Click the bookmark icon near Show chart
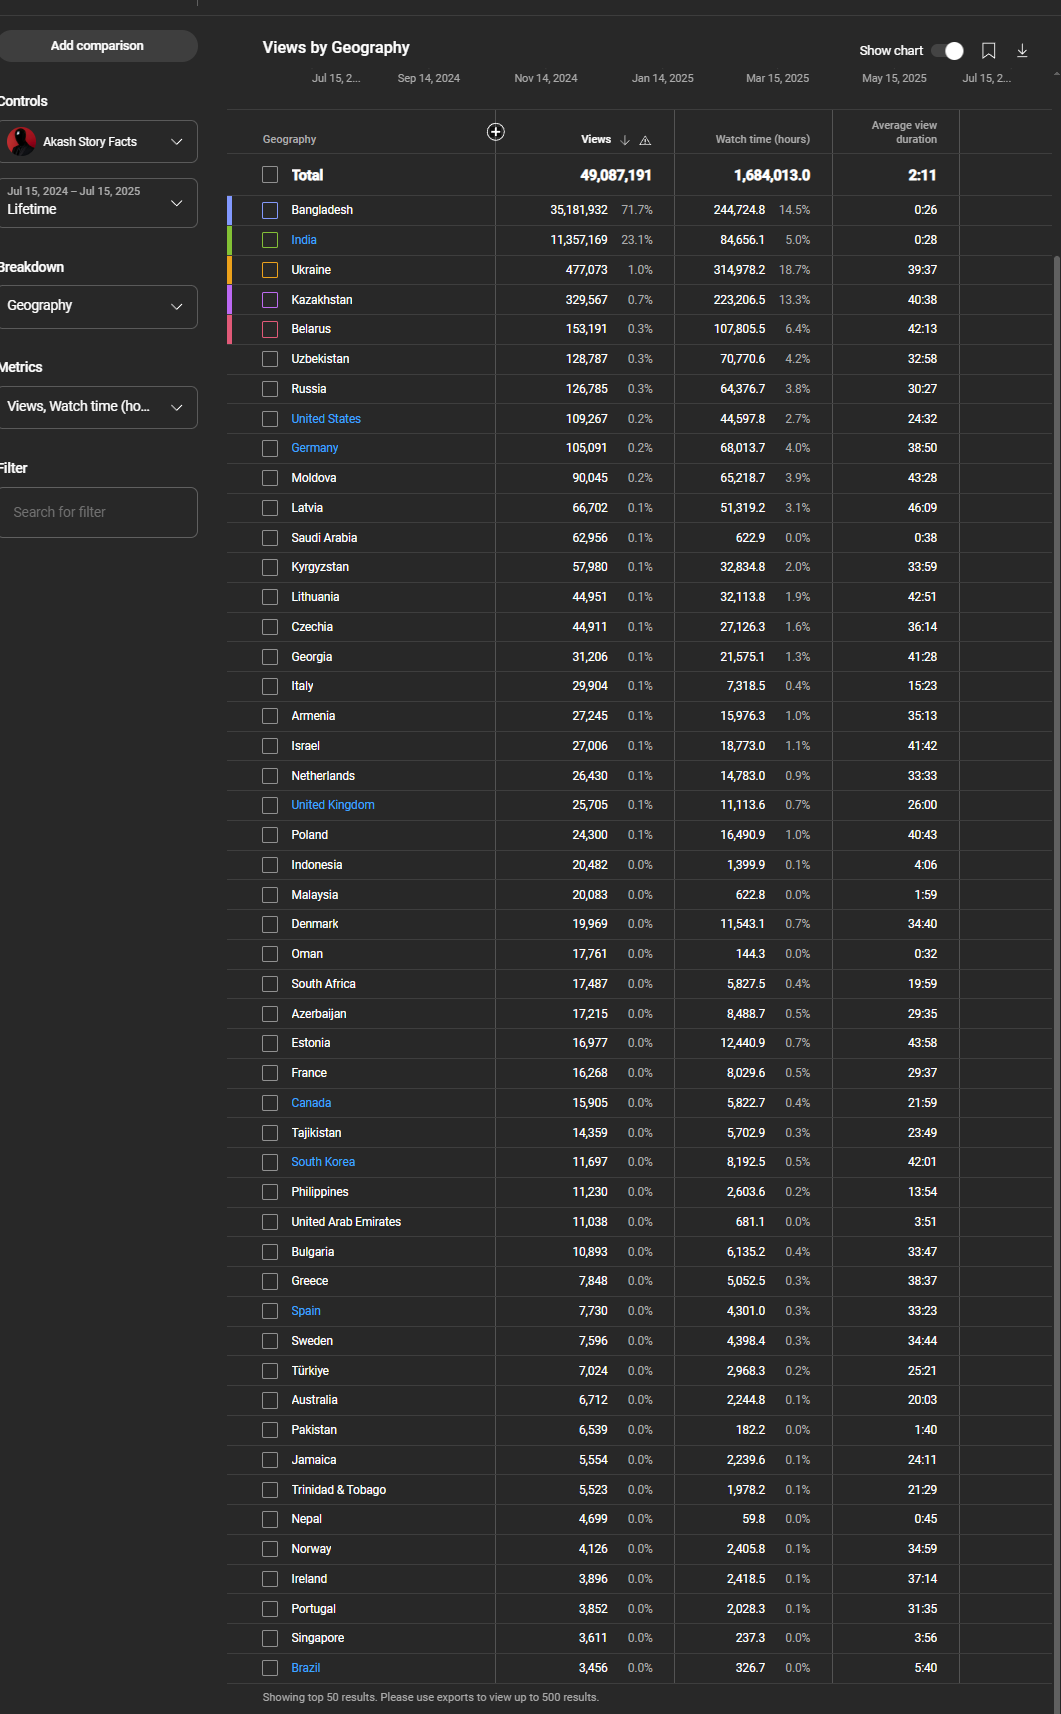 click(988, 51)
